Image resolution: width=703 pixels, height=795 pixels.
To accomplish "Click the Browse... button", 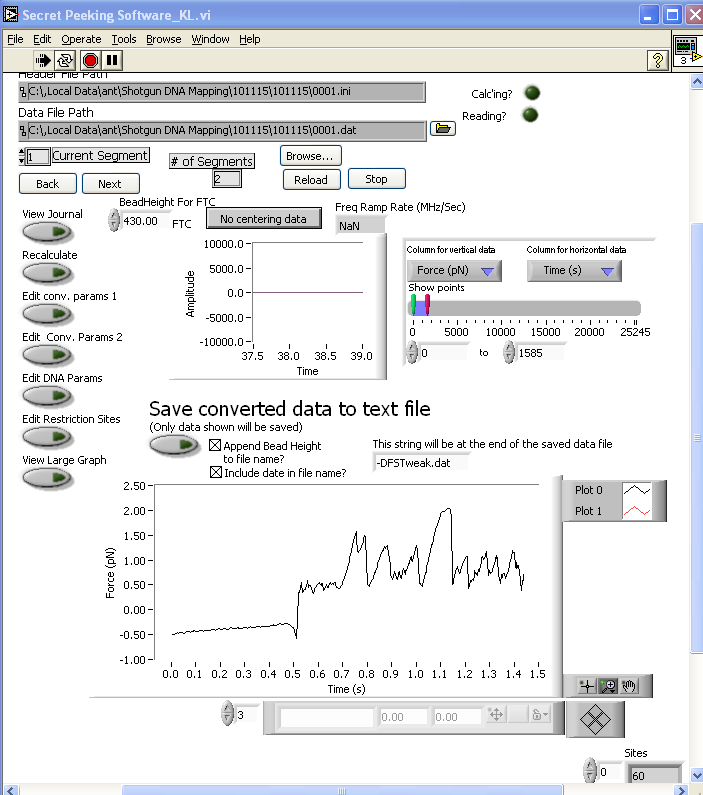I will 311,156.
